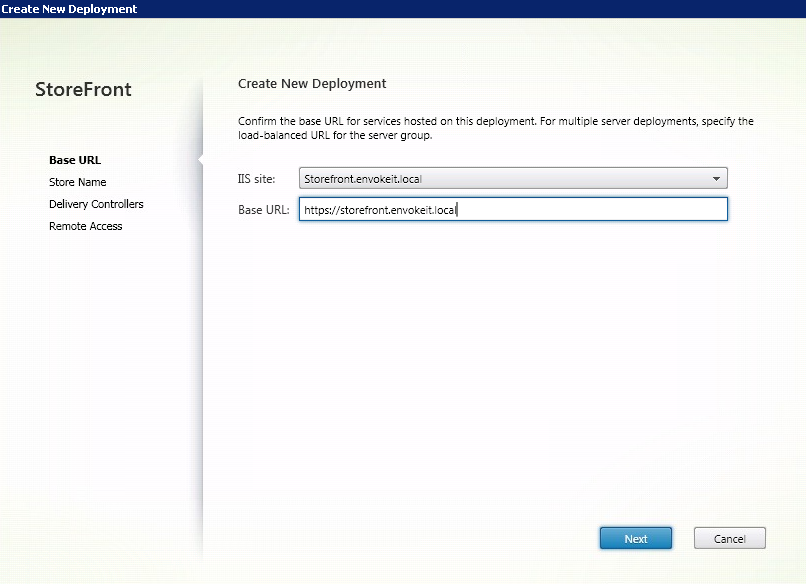Go to the Store Name step
806x584 pixels.
[x=77, y=182]
